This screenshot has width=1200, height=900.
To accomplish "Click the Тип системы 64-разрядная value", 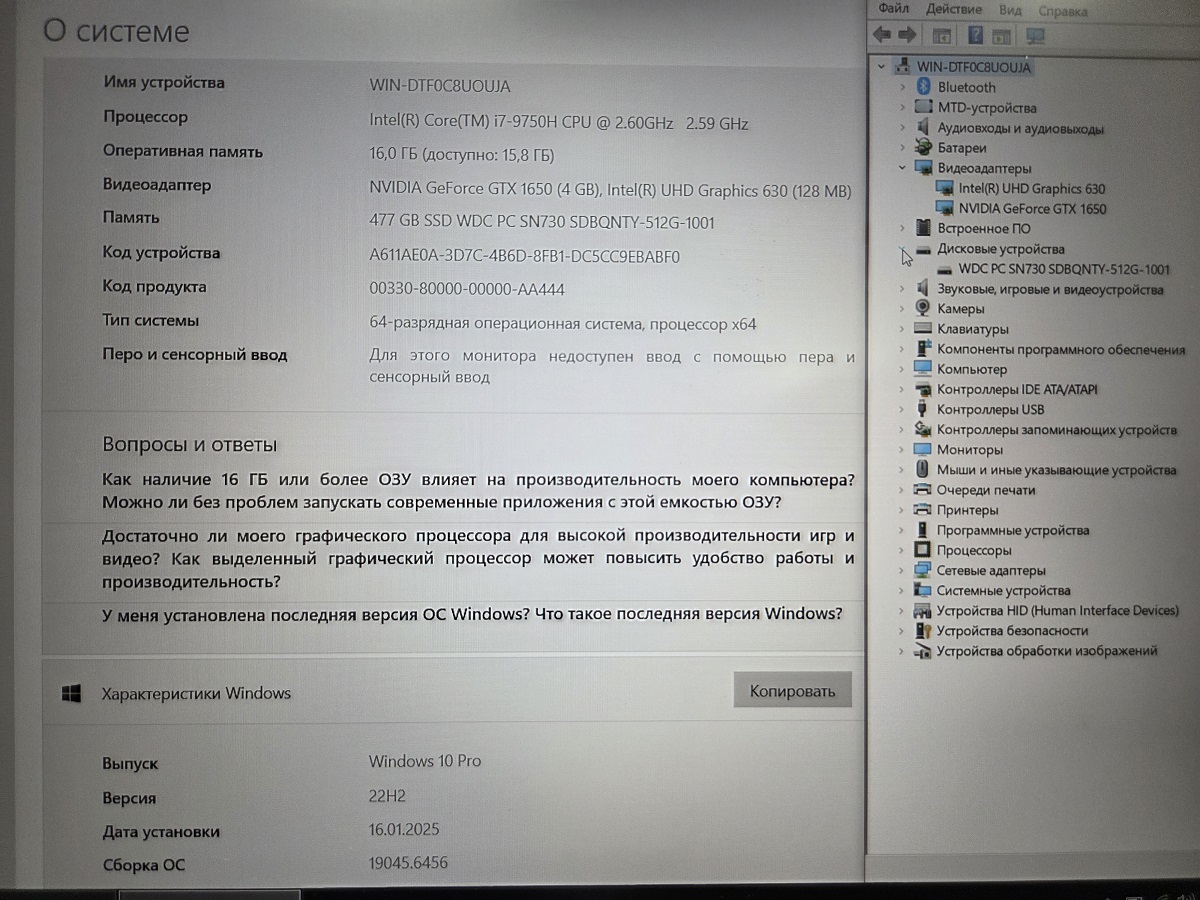I will [x=562, y=324].
